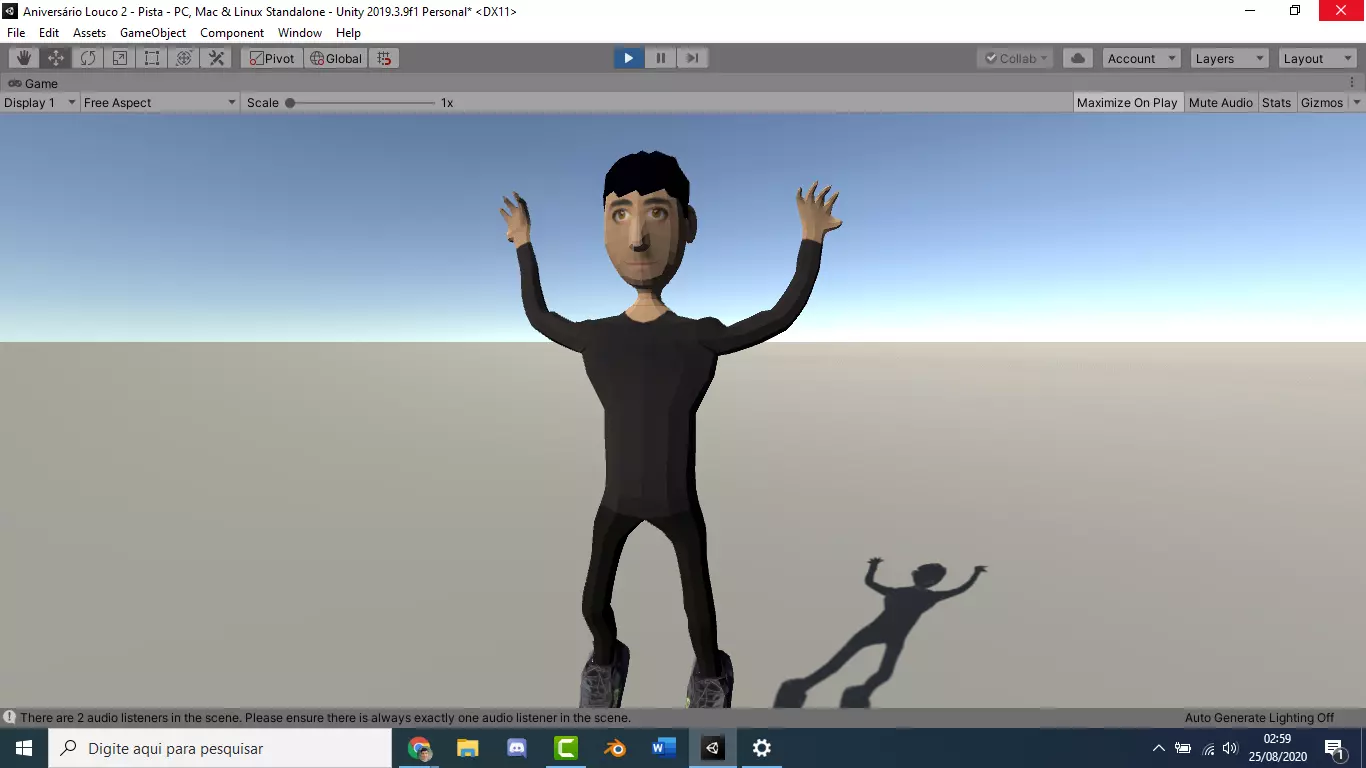Expand the Gizmos dropdown arrow

[x=1357, y=102]
